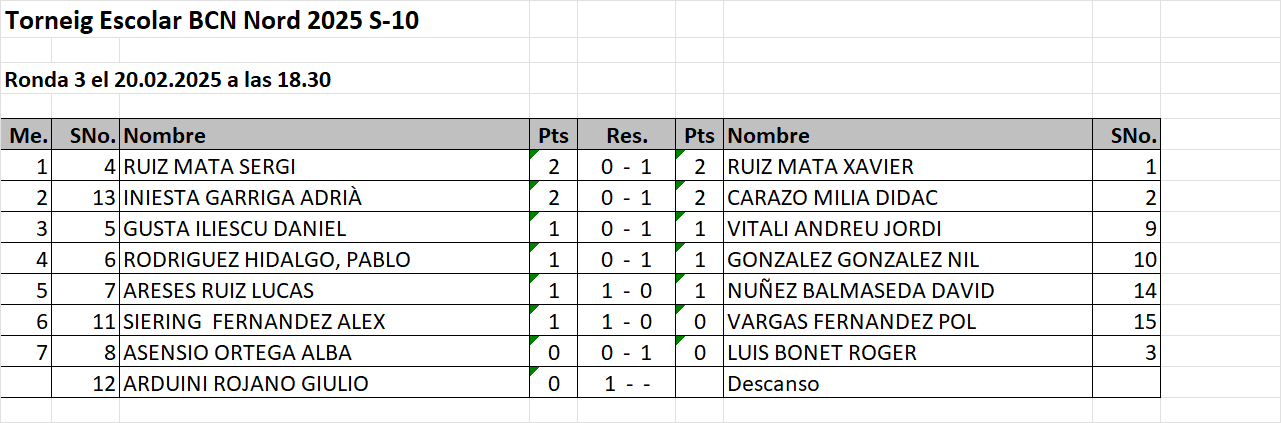Image resolution: width=1281 pixels, height=423 pixels.
Task: Click SIERING FERNANDEZ ALEX cell
Action: (324, 322)
